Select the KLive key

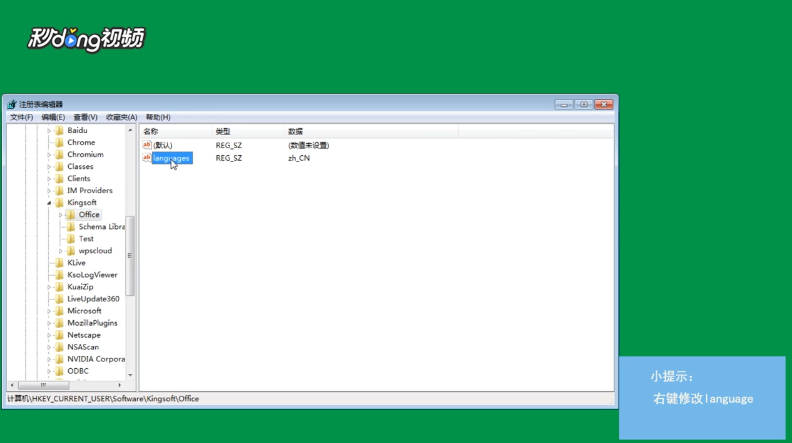click(x=76, y=263)
